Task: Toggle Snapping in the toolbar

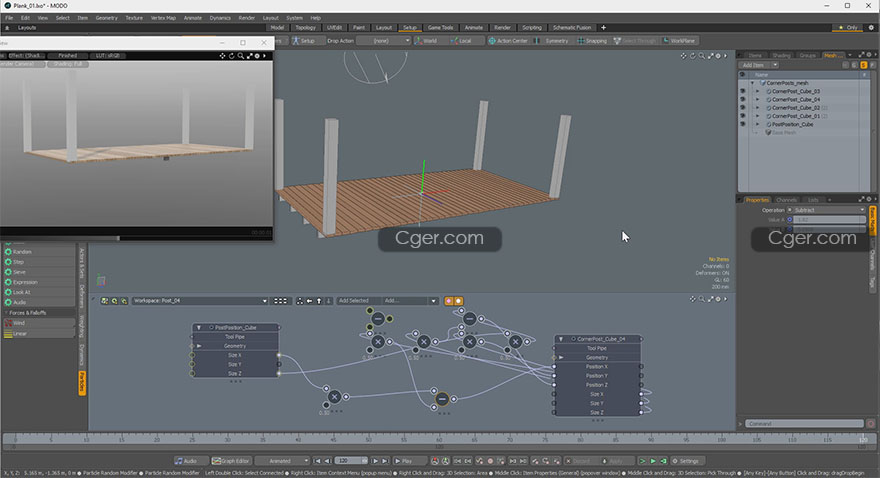Action: tap(593, 41)
